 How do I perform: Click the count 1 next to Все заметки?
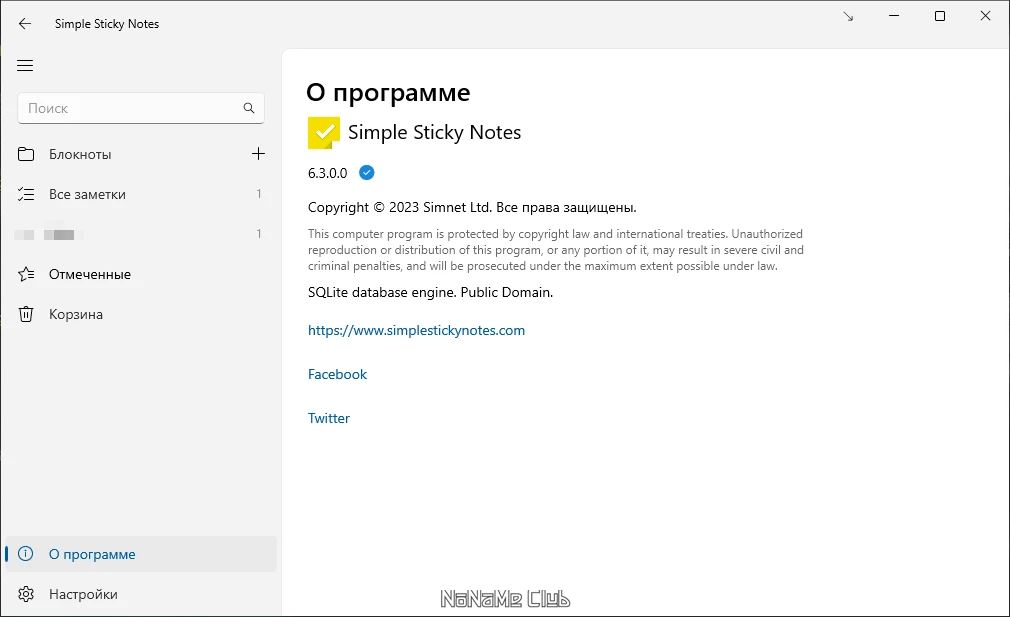[x=259, y=194]
